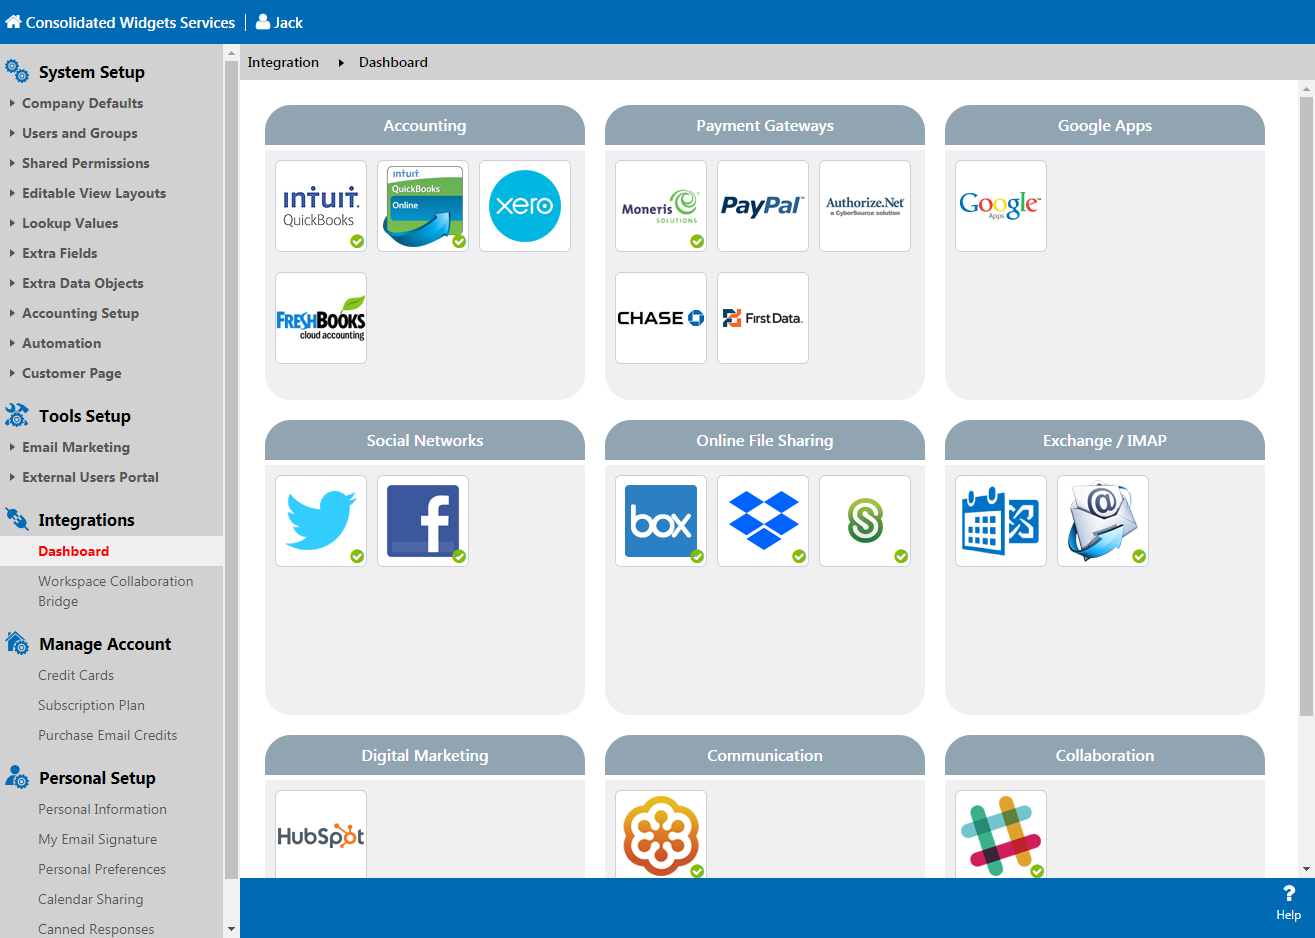Open the IMAP email envelope tile
Viewport: 1315px width, 938px height.
[1103, 521]
